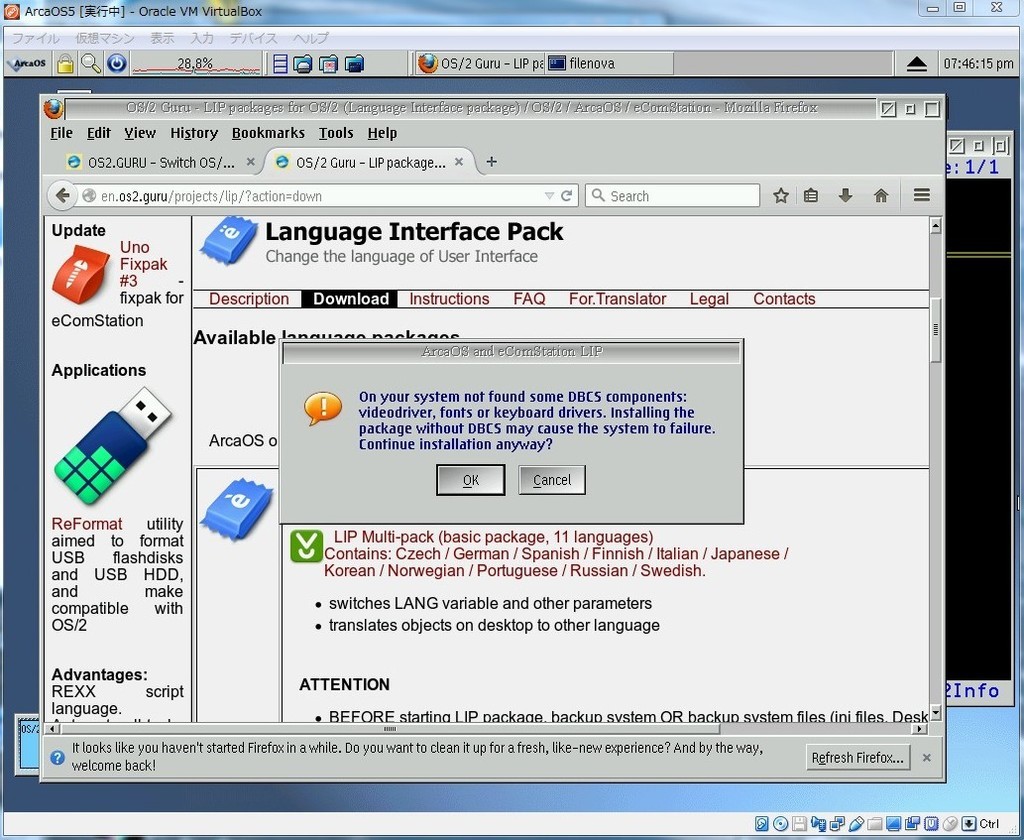Open the Firefox Edit menu
This screenshot has height=840, width=1024.
99,133
